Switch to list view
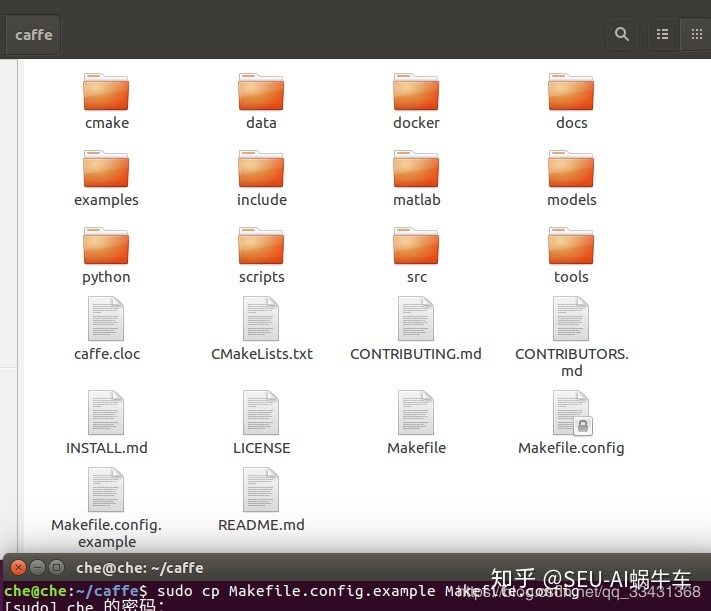 662,34
